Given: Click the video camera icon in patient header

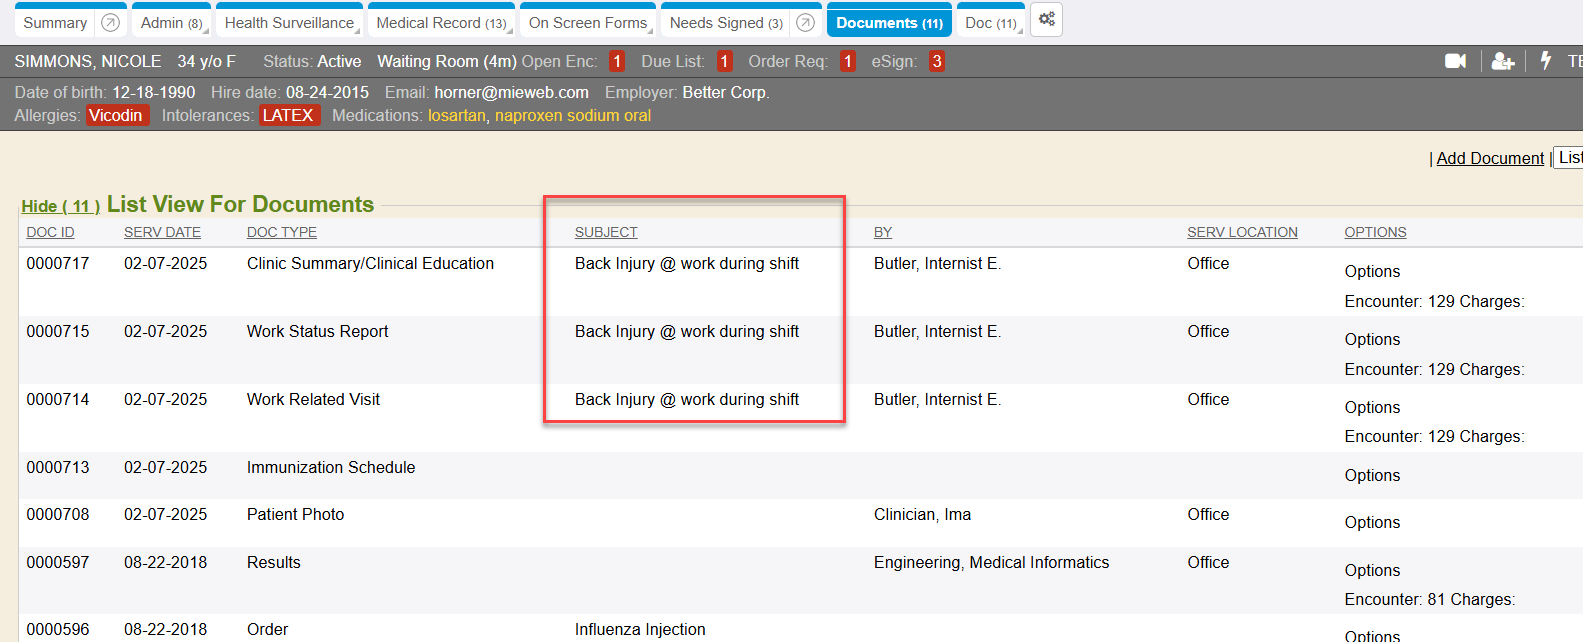Looking at the screenshot, I should 1455,61.
